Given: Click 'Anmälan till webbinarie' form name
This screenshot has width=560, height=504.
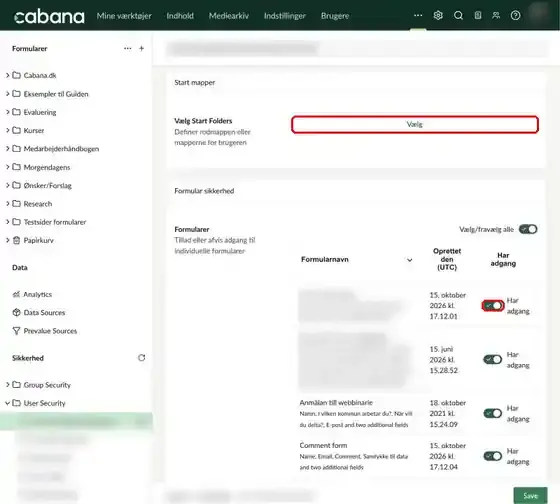Looking at the screenshot, I should (336, 403).
